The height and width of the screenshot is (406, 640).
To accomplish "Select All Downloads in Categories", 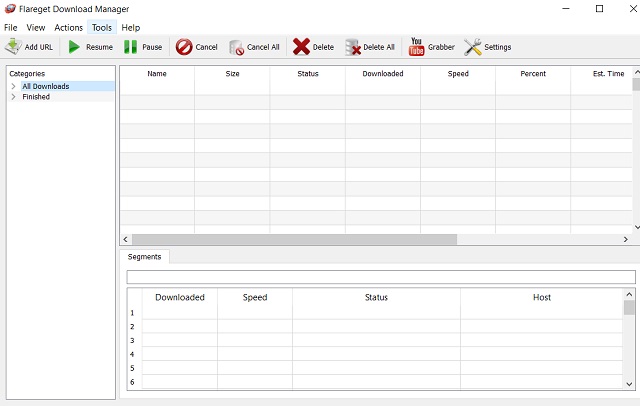I will (x=46, y=86).
